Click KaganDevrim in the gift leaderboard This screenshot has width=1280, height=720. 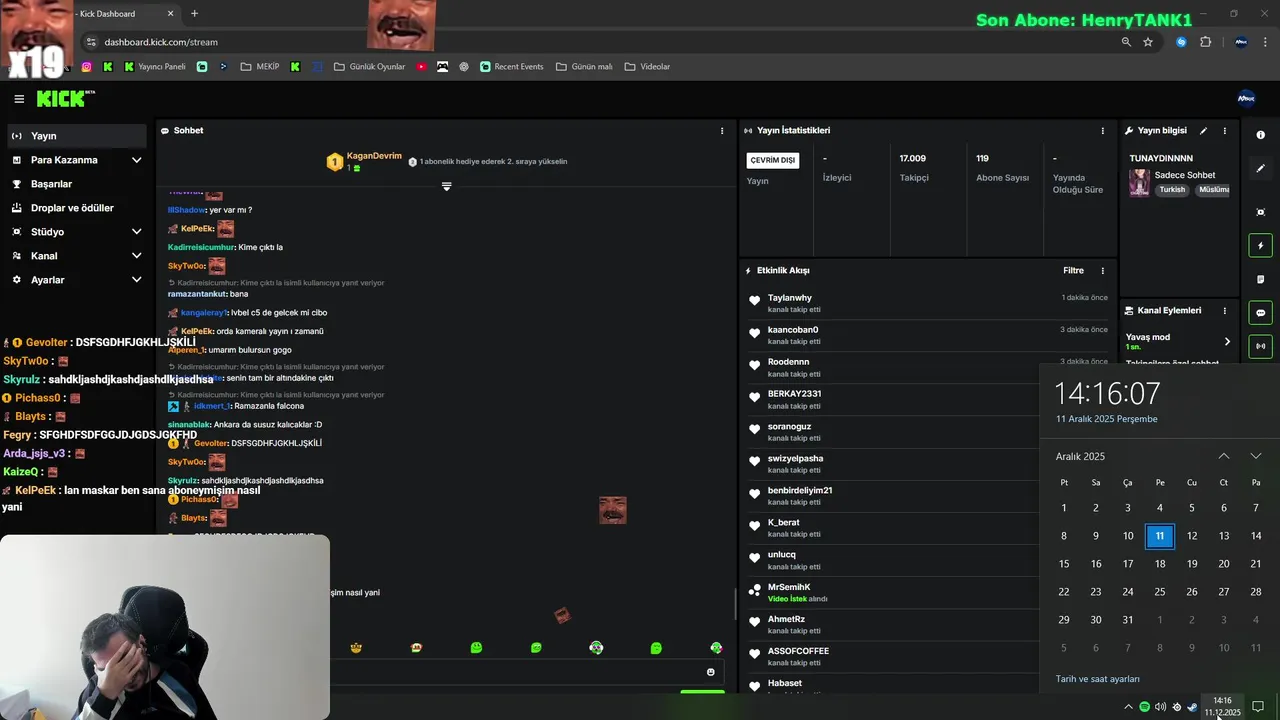(374, 156)
